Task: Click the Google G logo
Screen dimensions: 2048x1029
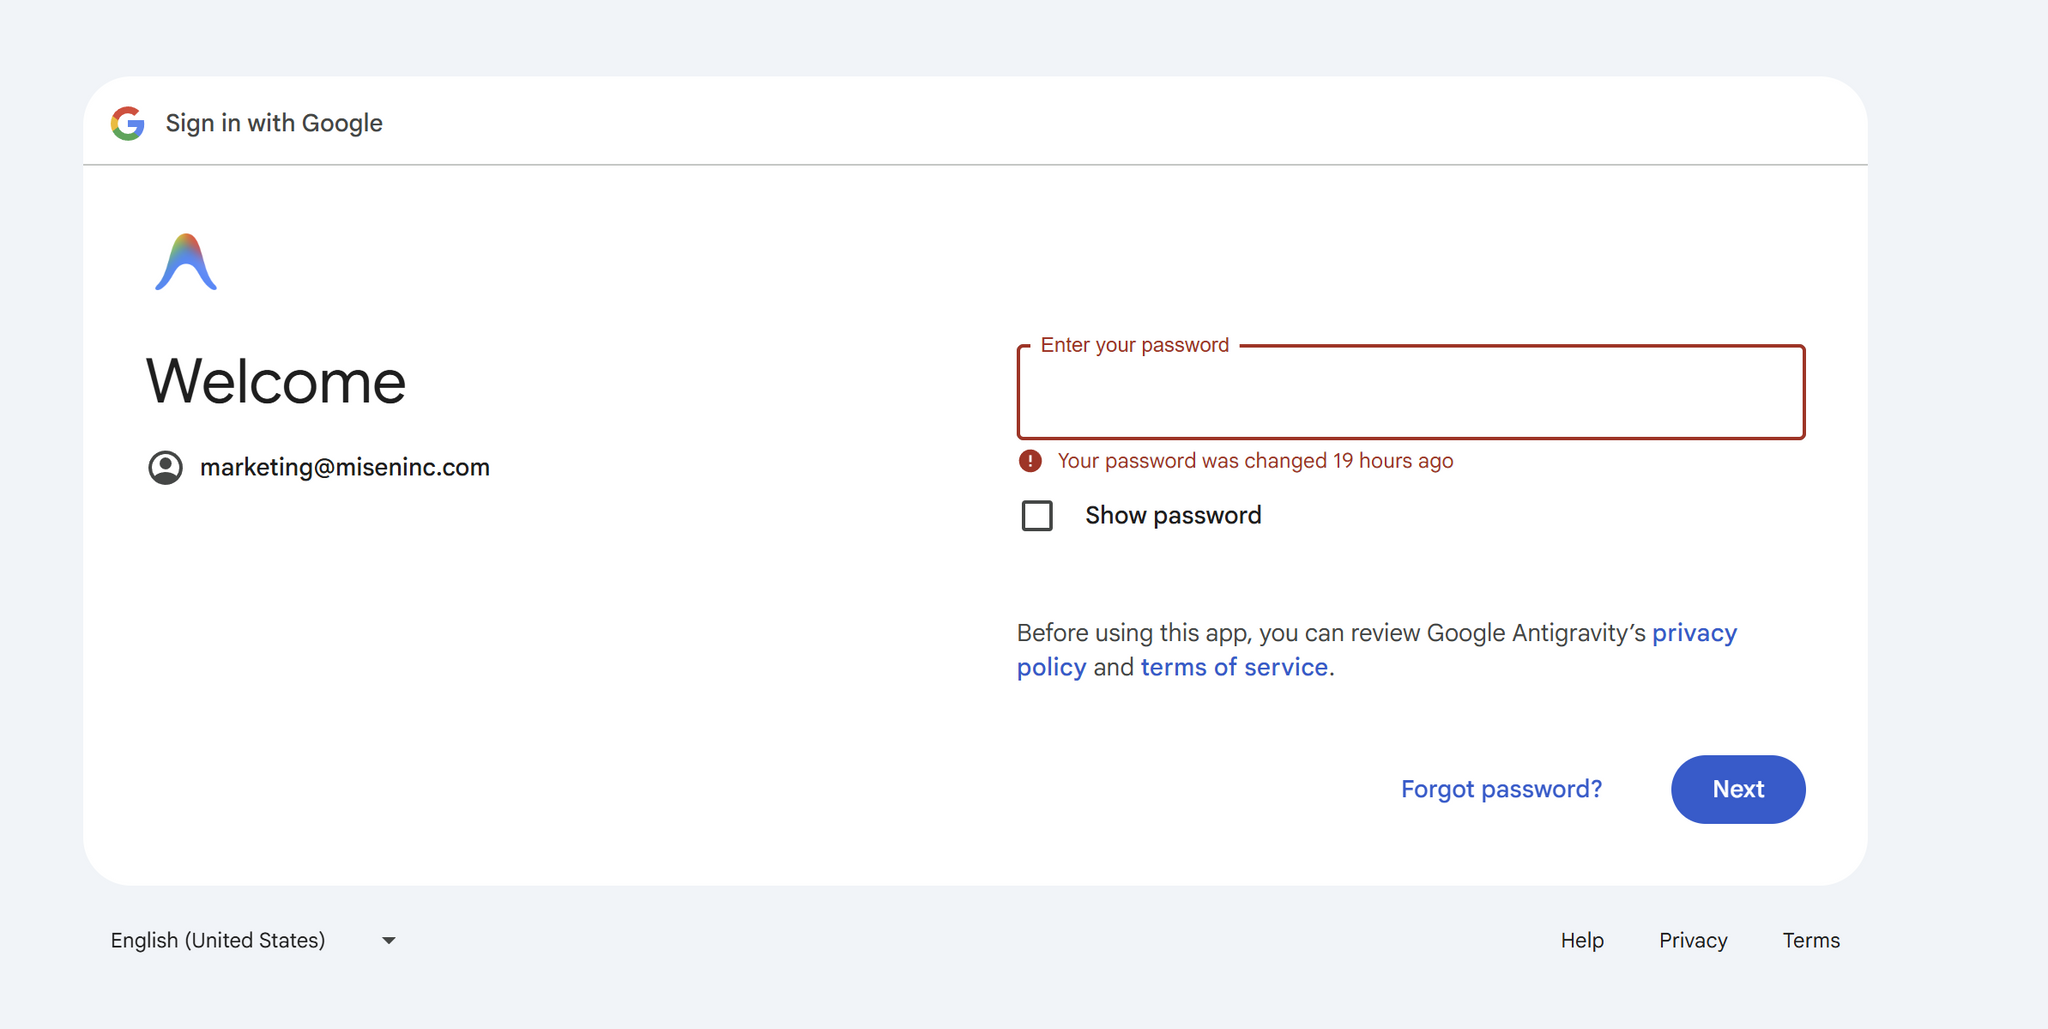Action: (x=128, y=123)
